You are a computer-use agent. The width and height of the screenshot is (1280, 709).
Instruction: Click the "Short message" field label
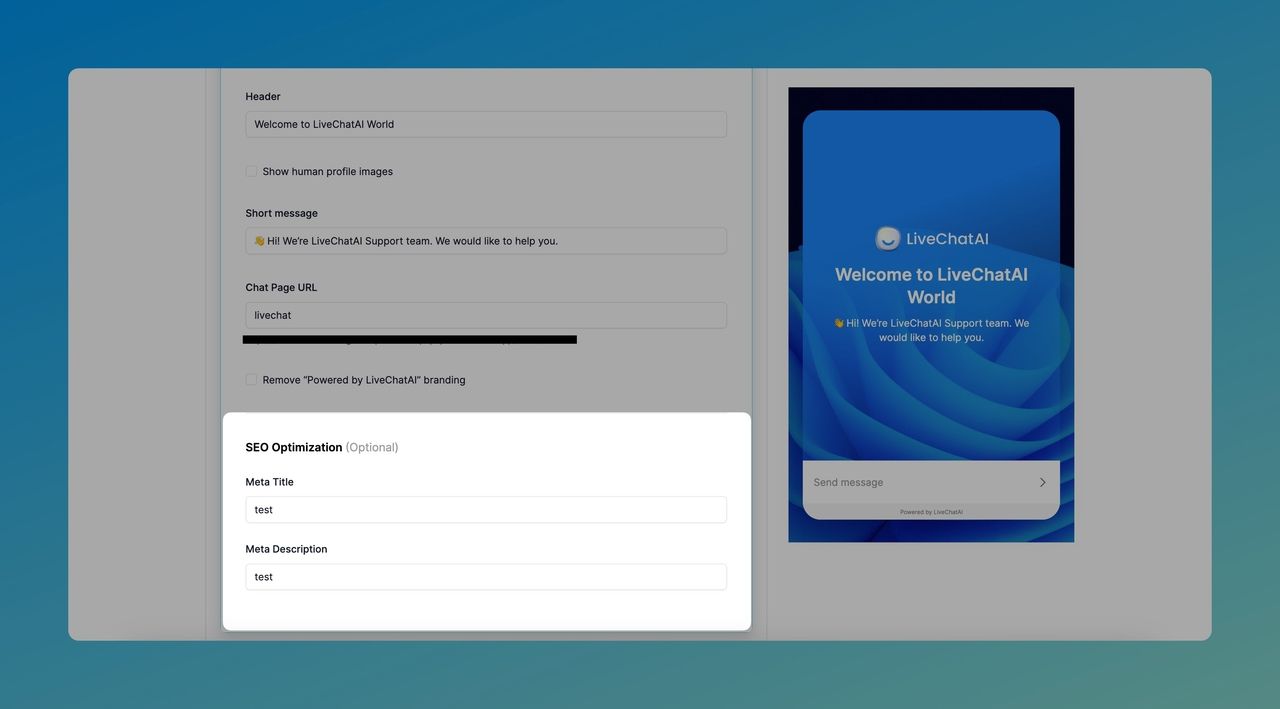click(282, 213)
